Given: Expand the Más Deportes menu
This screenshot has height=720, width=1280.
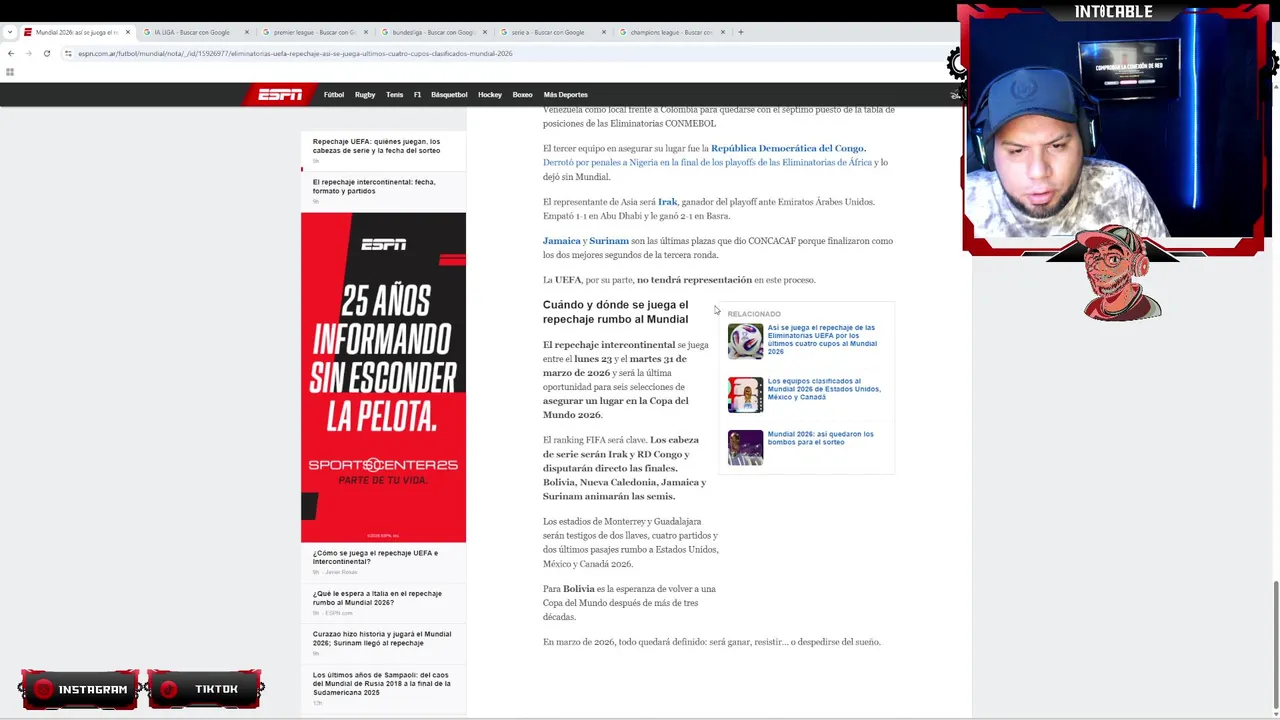Looking at the screenshot, I should click(566, 95).
